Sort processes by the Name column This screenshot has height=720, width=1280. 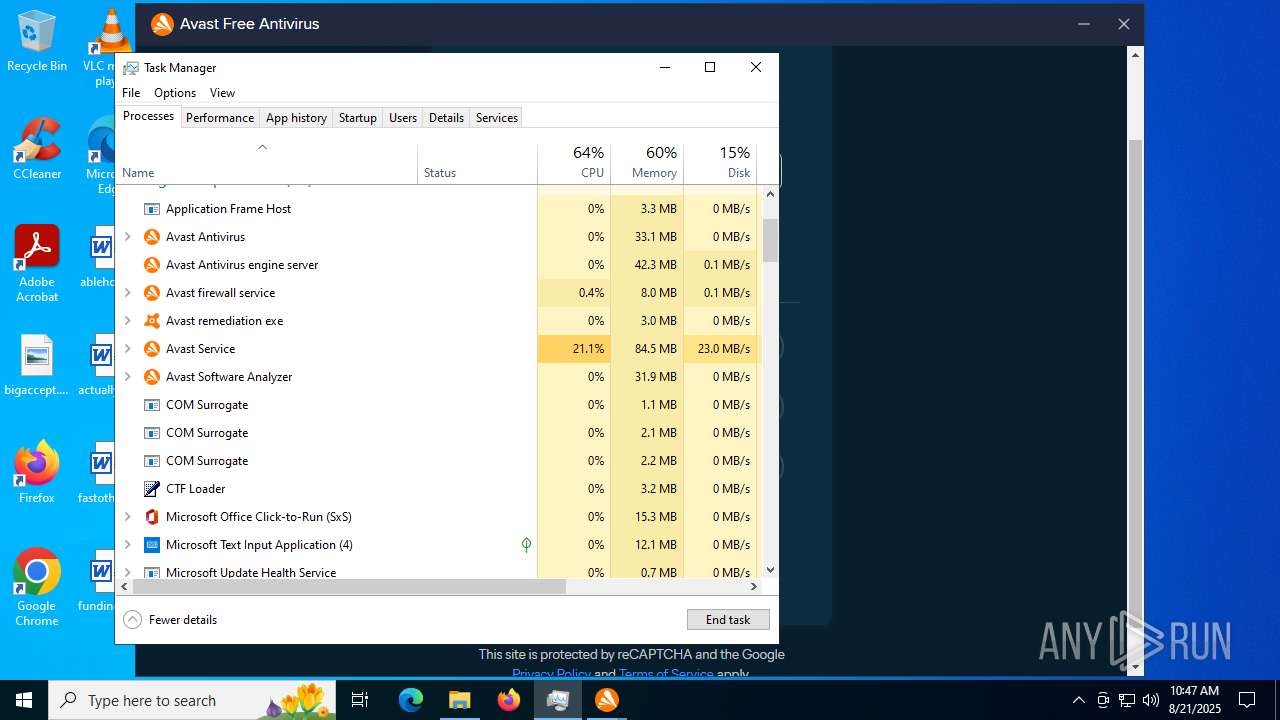click(266, 164)
